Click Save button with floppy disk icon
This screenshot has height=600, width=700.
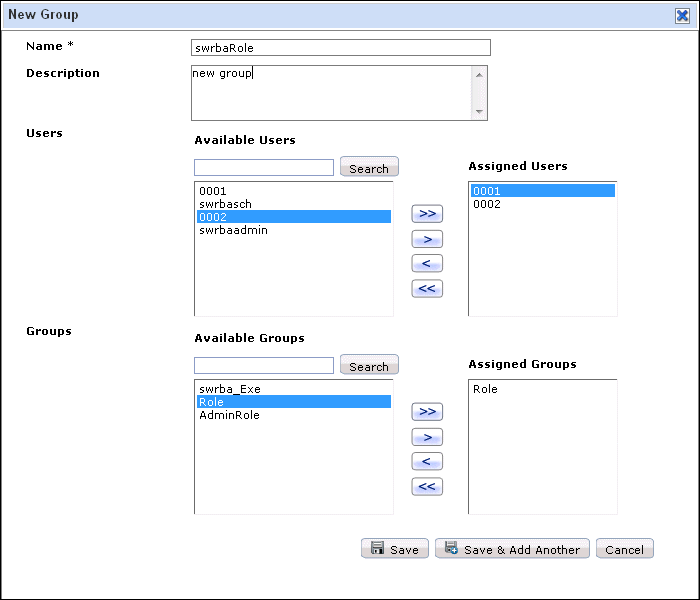click(395, 549)
